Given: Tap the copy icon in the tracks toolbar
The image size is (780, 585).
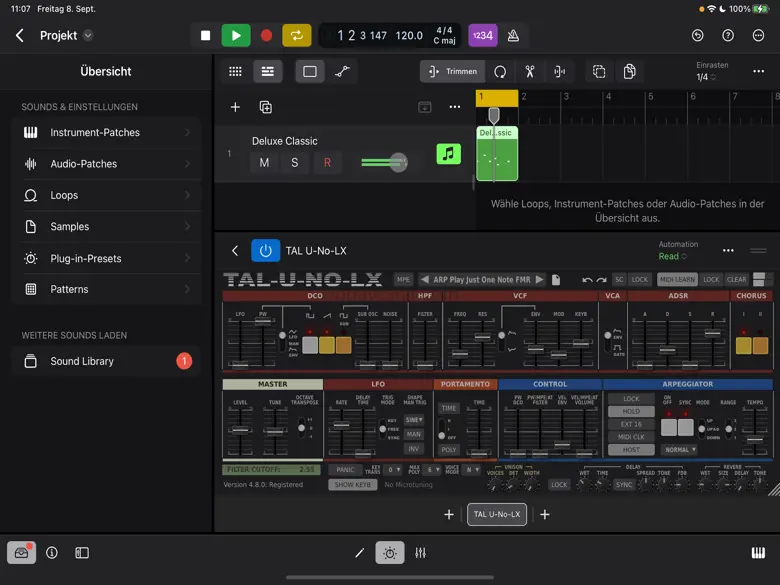Looking at the screenshot, I should click(629, 72).
